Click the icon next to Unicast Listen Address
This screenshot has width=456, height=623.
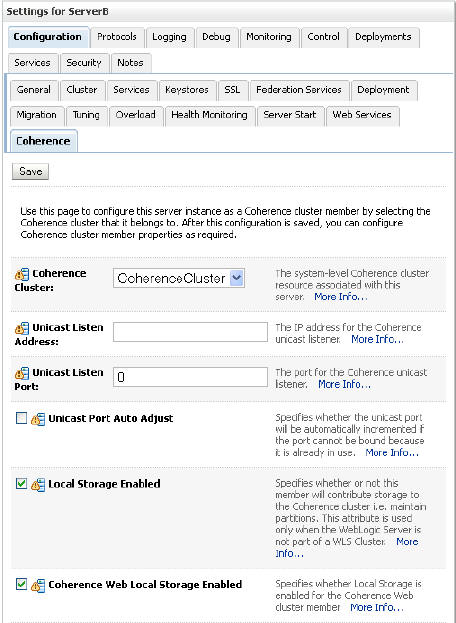pos(22,329)
